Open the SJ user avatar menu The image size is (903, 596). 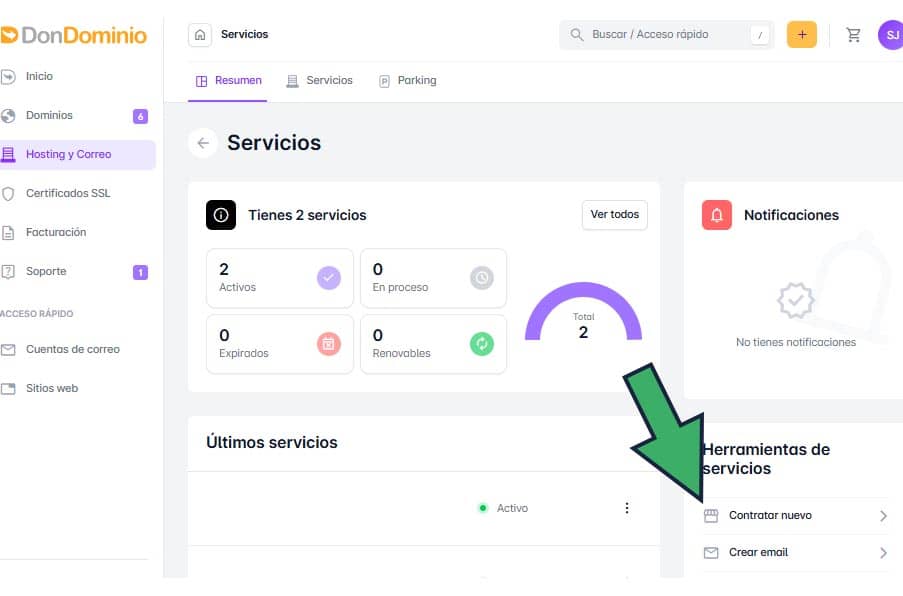(890, 35)
